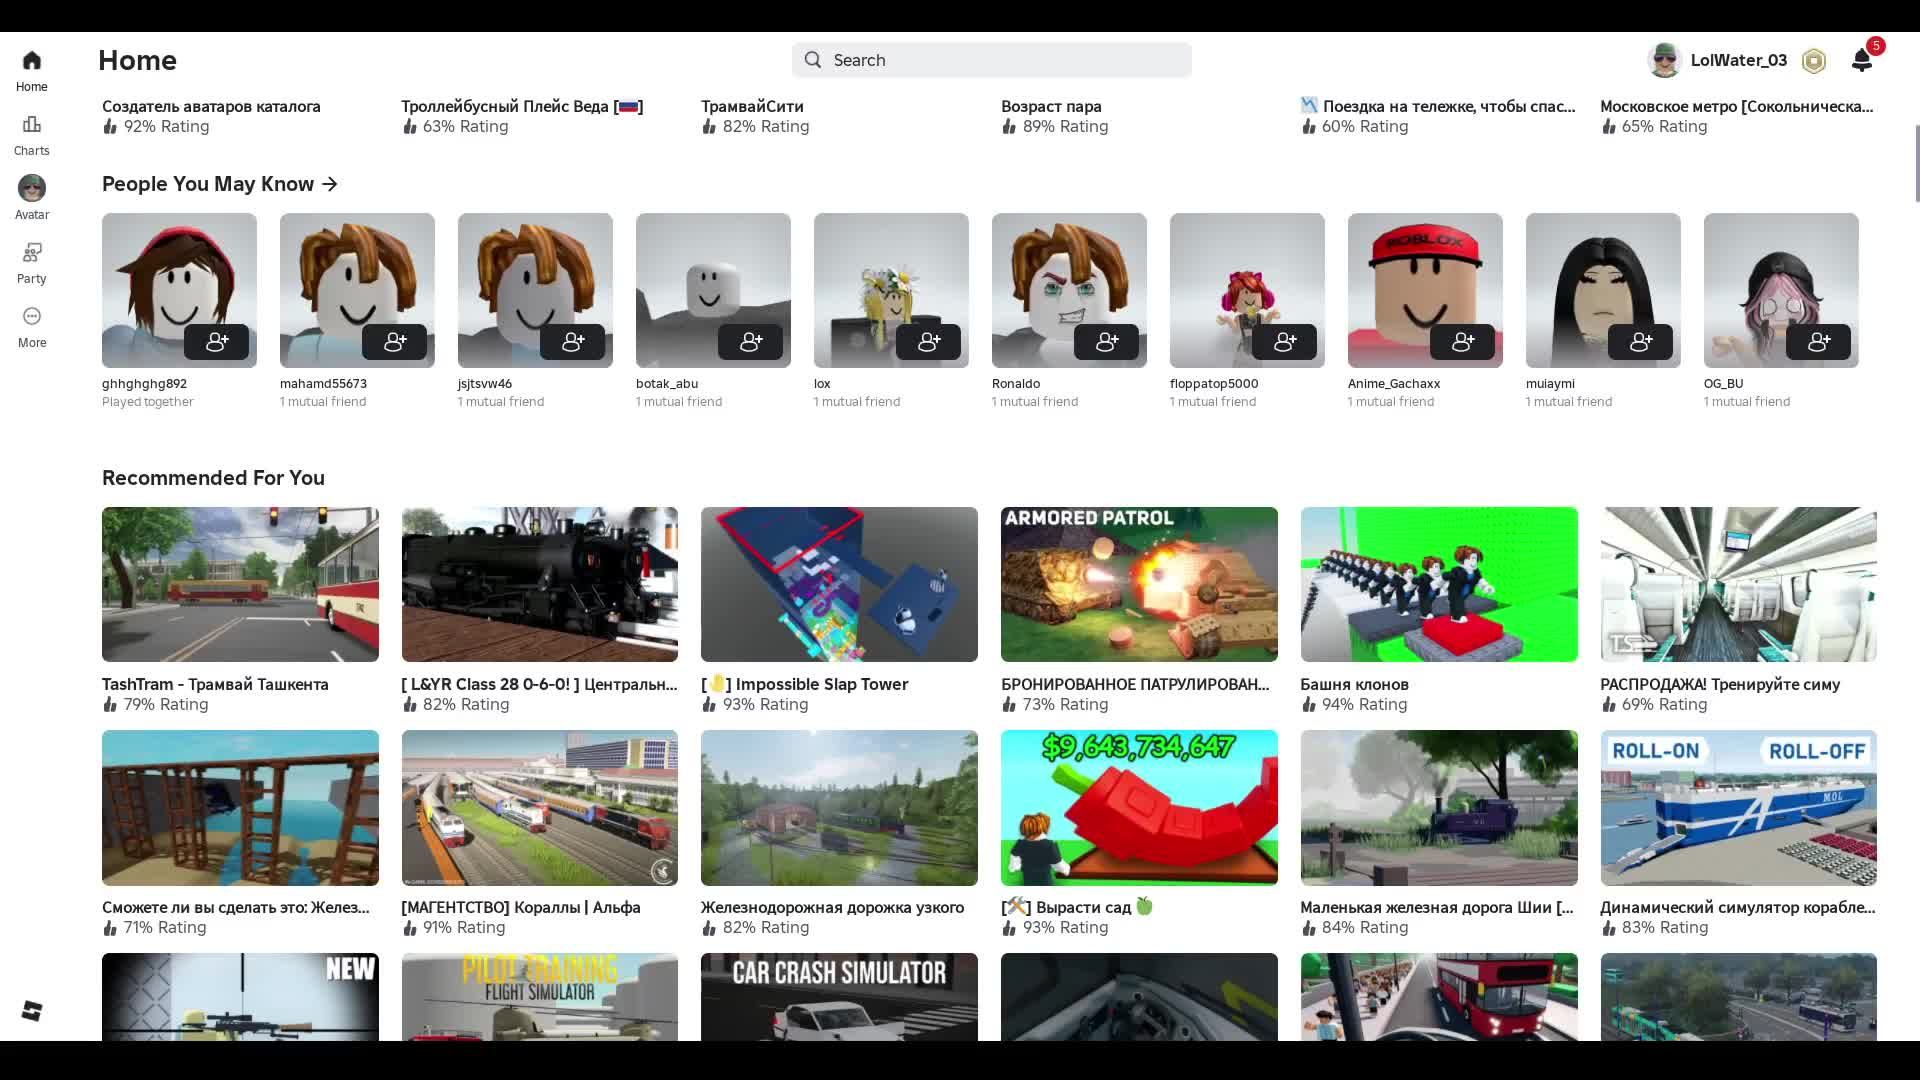Click the add friend icon on Ronaldo's card

(1107, 342)
